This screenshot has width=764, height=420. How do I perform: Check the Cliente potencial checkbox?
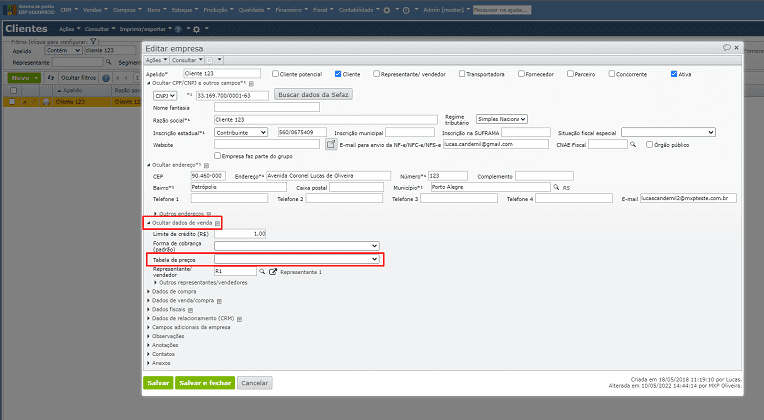pyautogui.click(x=275, y=74)
